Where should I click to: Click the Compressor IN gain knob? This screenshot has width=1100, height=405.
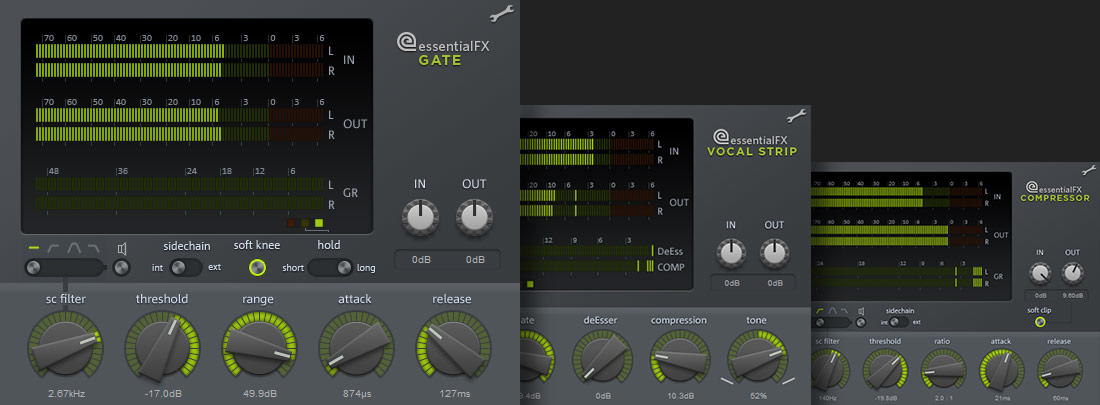click(1039, 273)
